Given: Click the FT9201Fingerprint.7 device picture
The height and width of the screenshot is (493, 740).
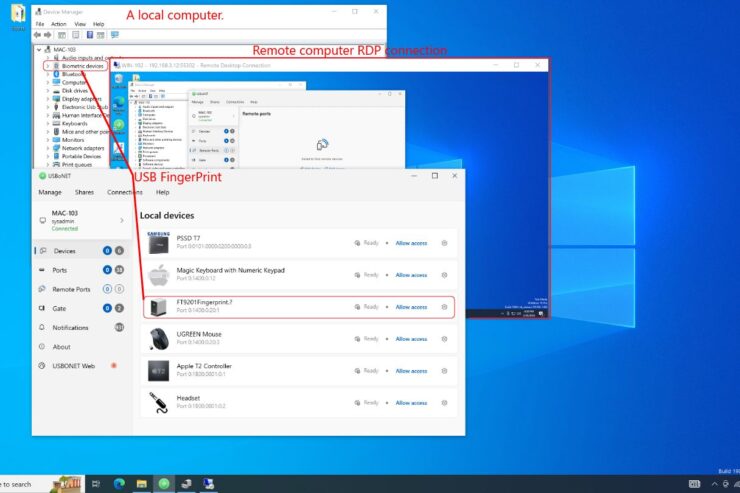Looking at the screenshot, I should tap(159, 307).
